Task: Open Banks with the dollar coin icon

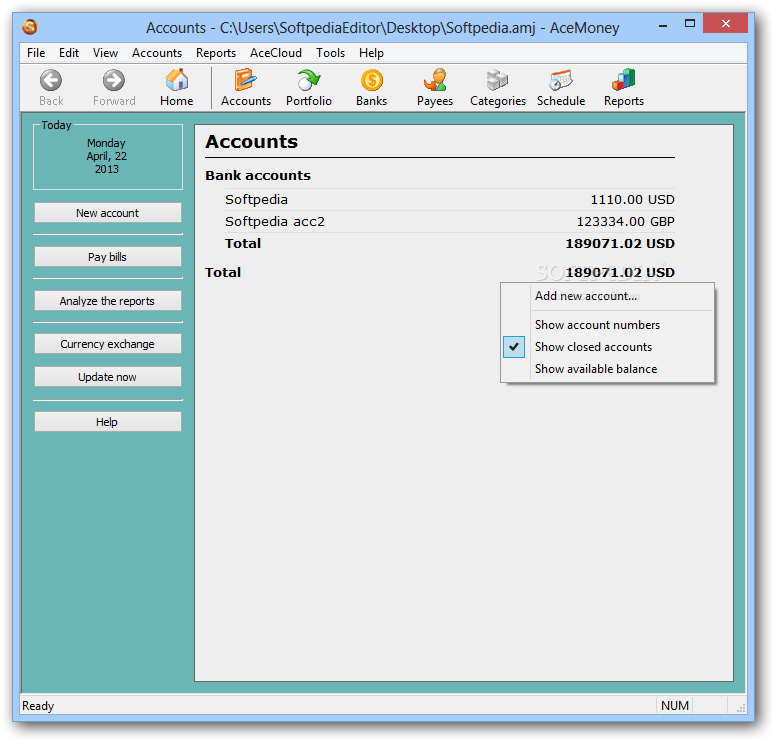Action: click(x=372, y=80)
